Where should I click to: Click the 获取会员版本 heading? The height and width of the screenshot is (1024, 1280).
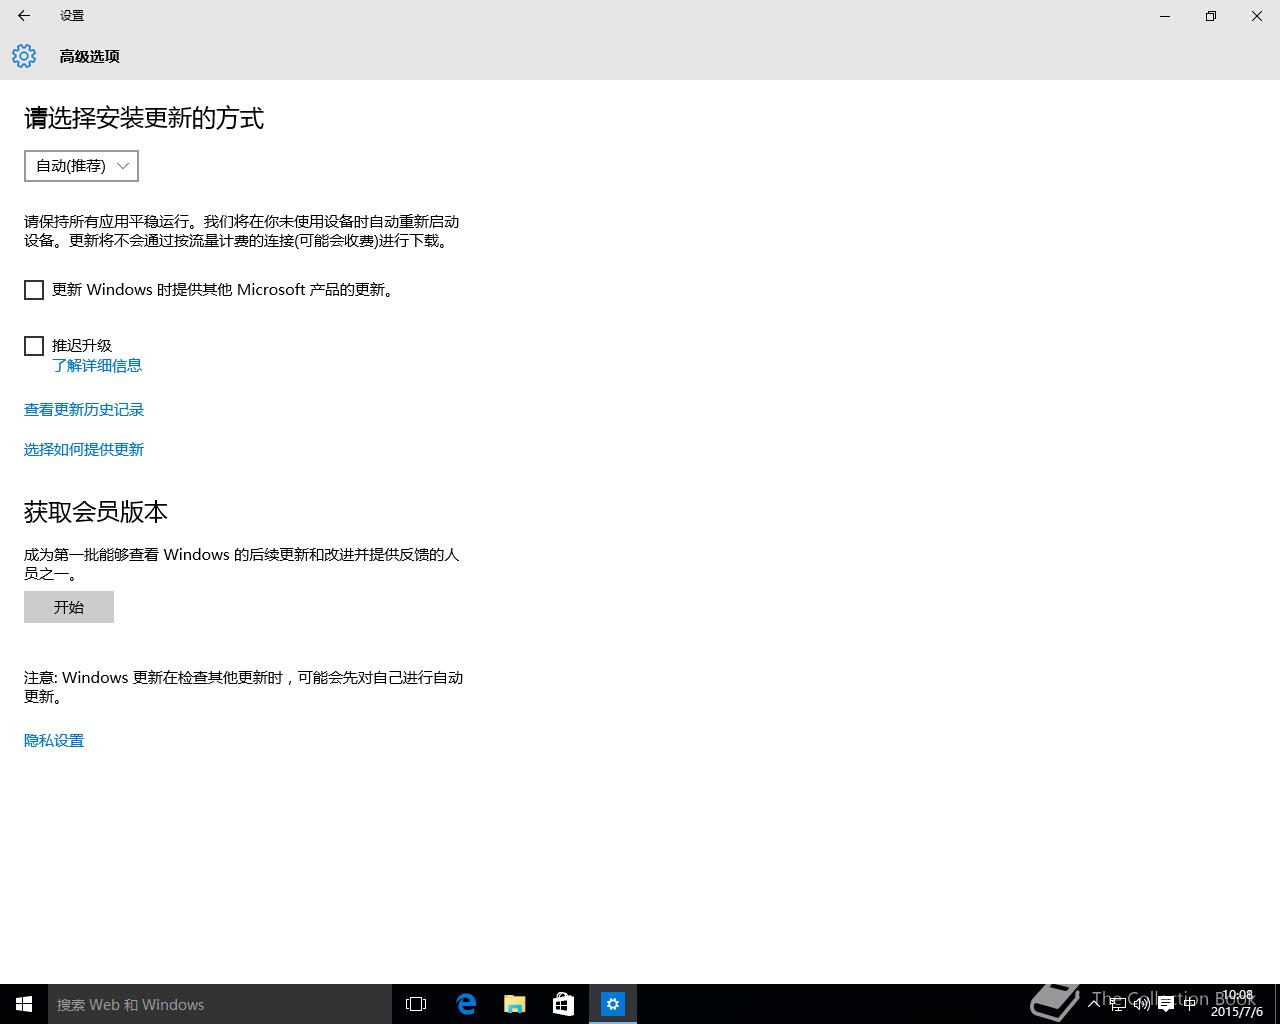(96, 512)
